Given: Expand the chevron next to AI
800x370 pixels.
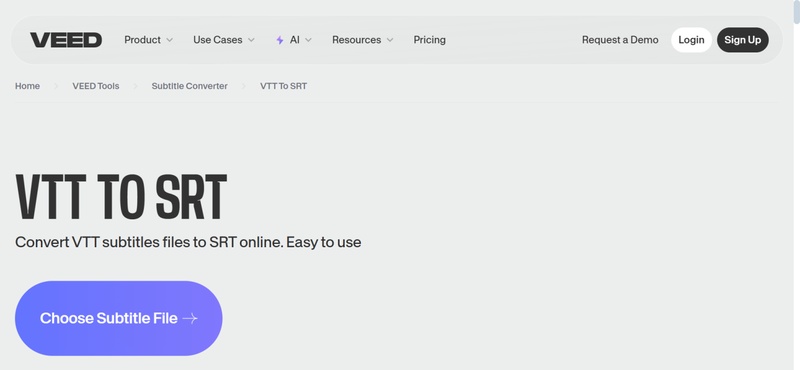Looking at the screenshot, I should coord(308,40).
